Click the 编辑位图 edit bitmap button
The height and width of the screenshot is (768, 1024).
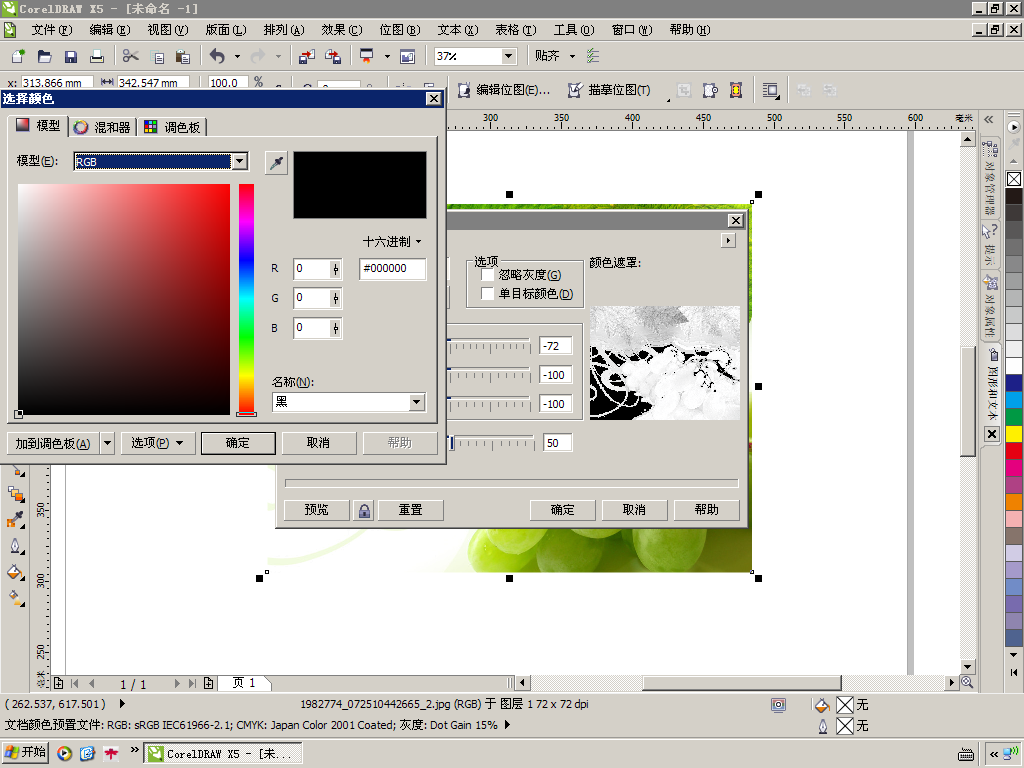click(503, 90)
